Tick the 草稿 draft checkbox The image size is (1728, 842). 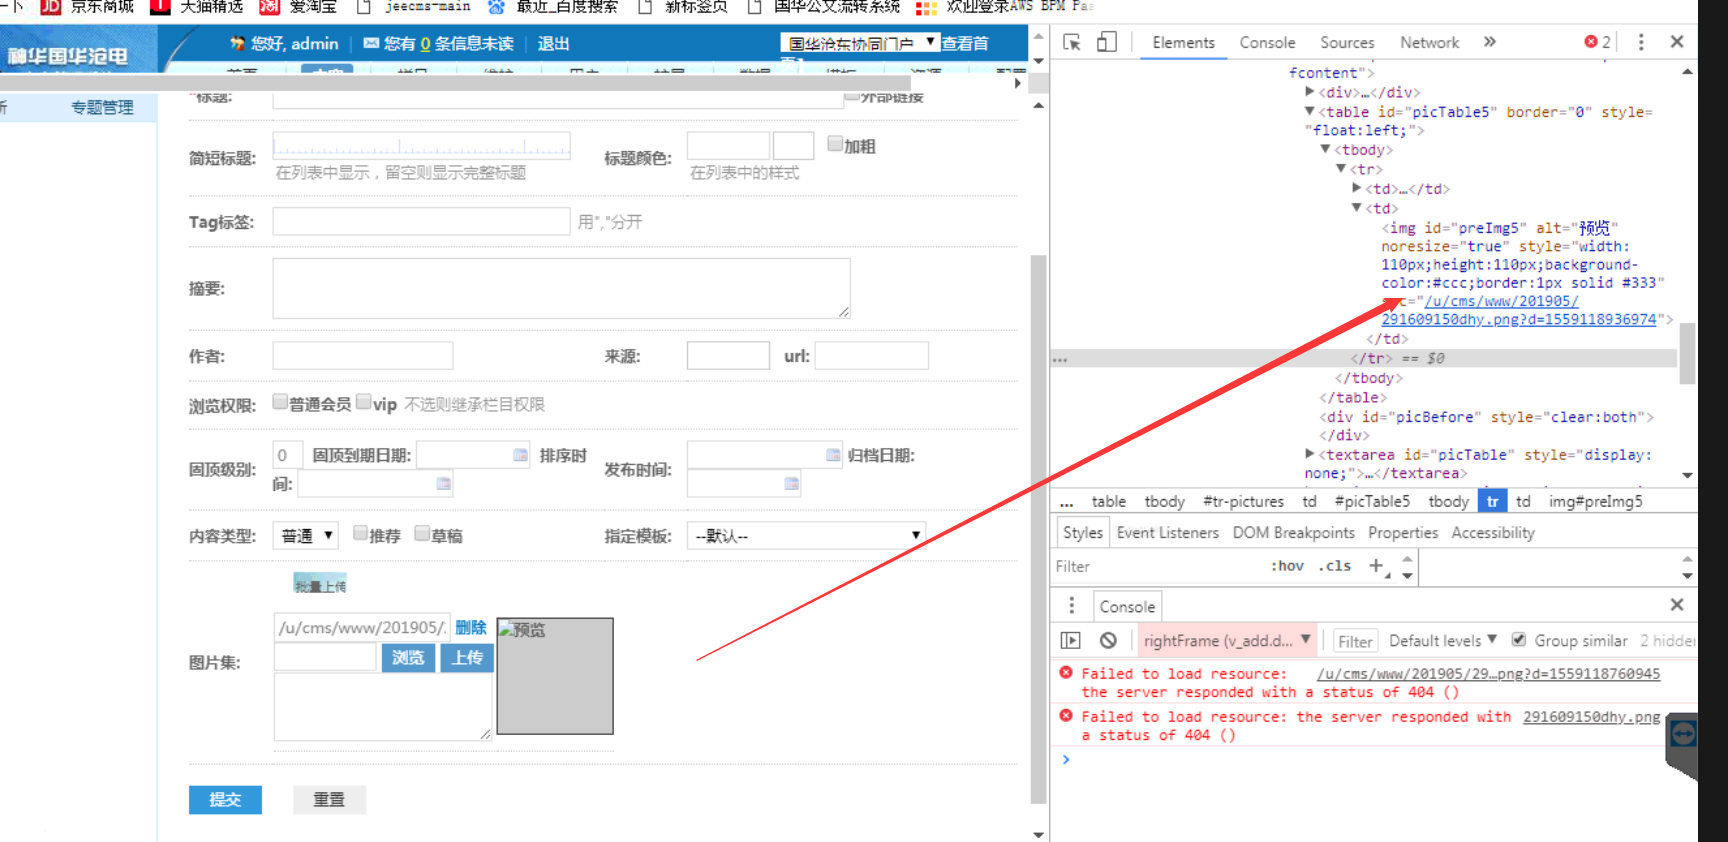422,534
